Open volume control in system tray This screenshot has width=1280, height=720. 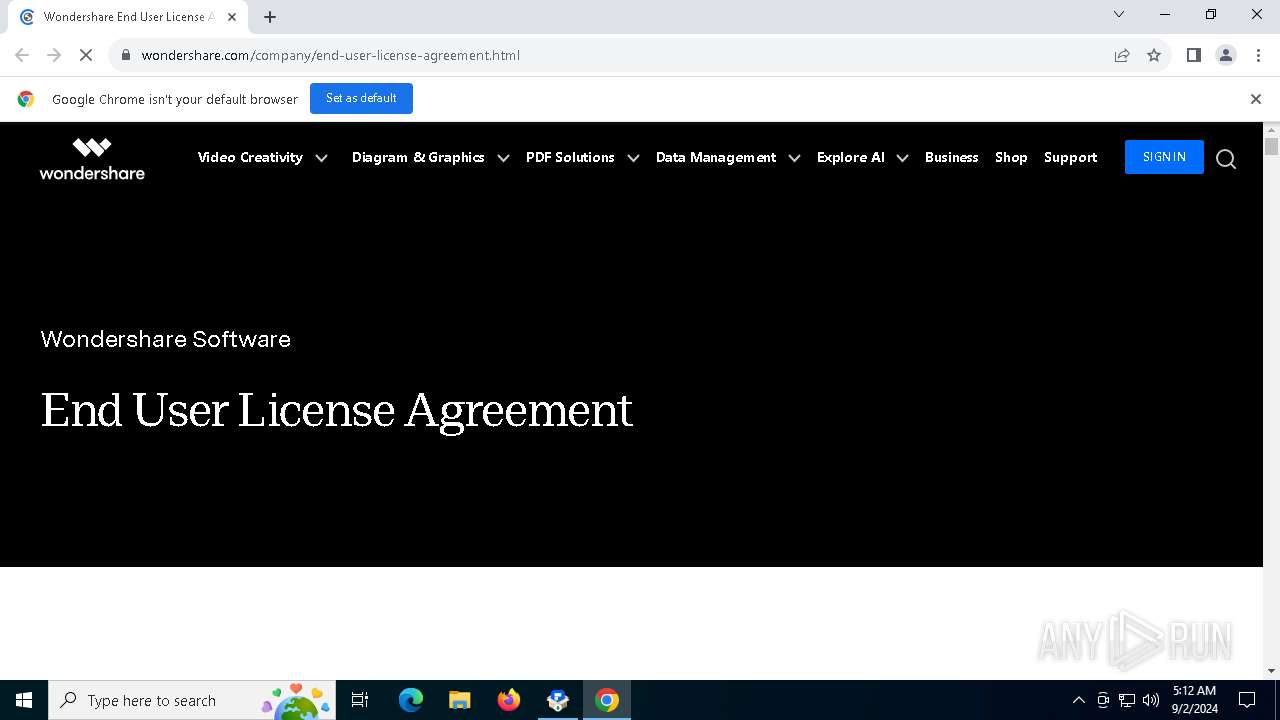(x=1151, y=700)
